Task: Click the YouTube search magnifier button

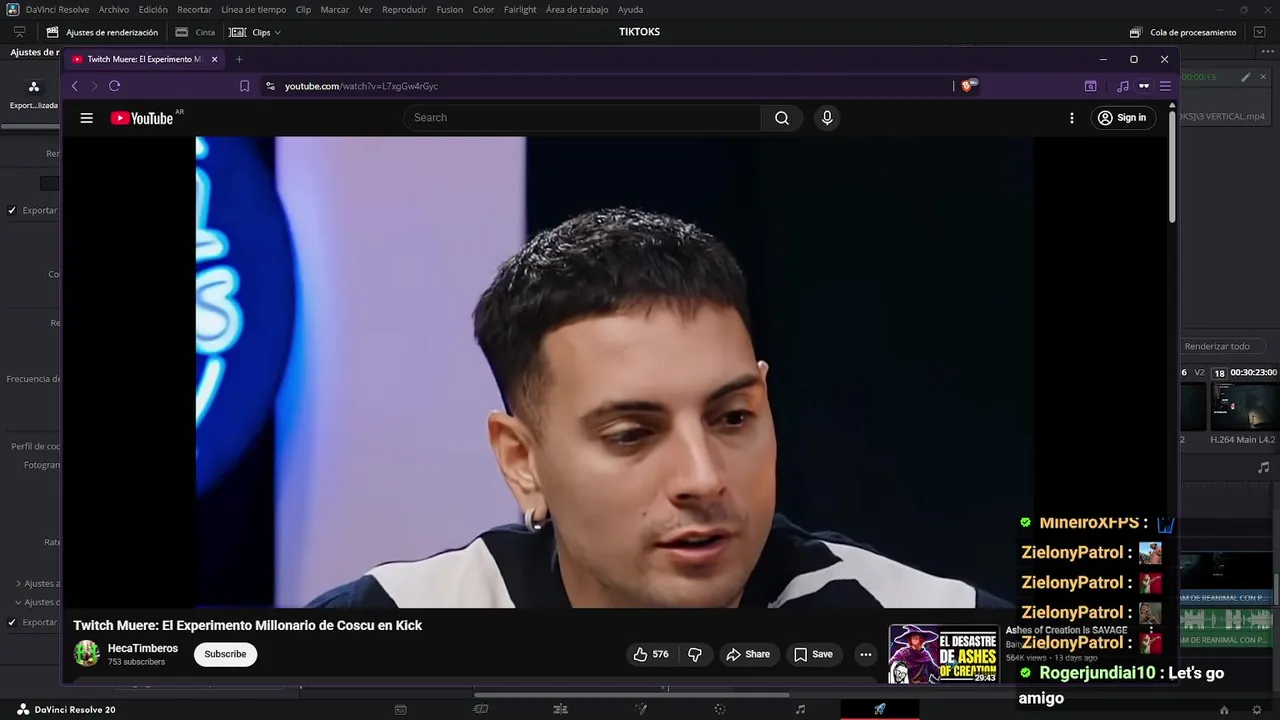Action: [x=782, y=118]
